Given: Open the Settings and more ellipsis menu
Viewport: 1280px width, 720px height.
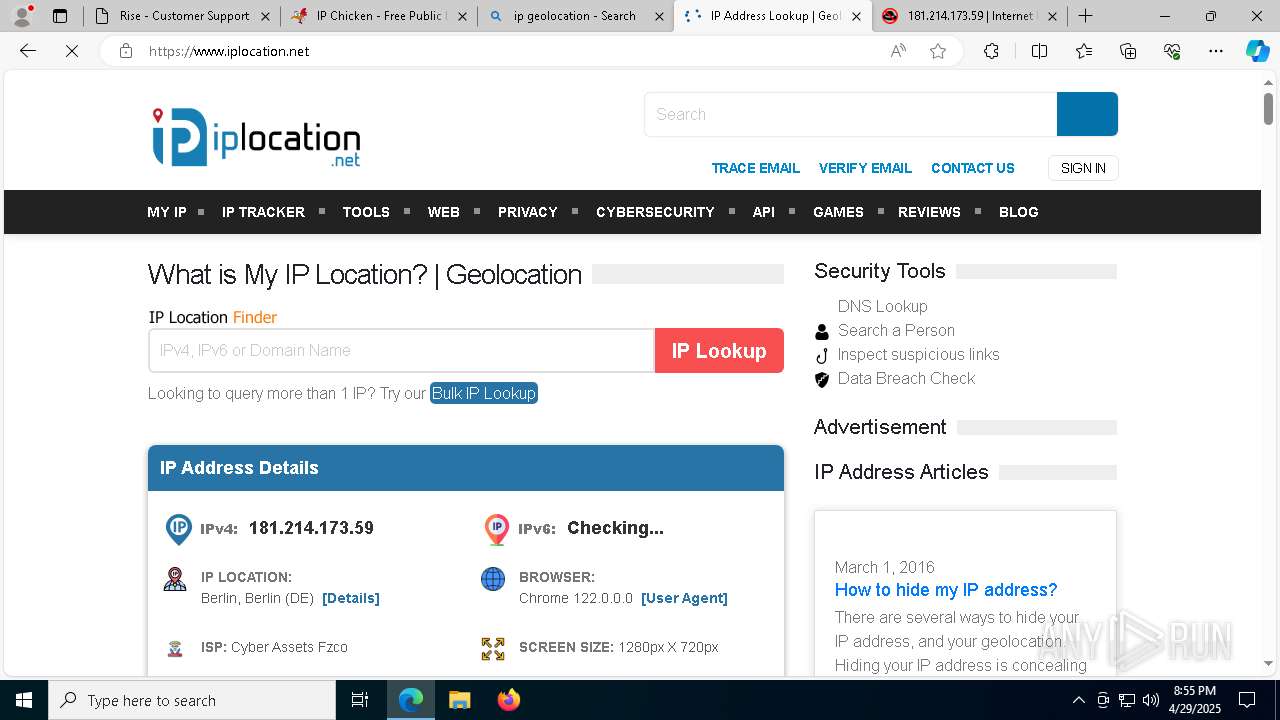Looking at the screenshot, I should coord(1216,51).
